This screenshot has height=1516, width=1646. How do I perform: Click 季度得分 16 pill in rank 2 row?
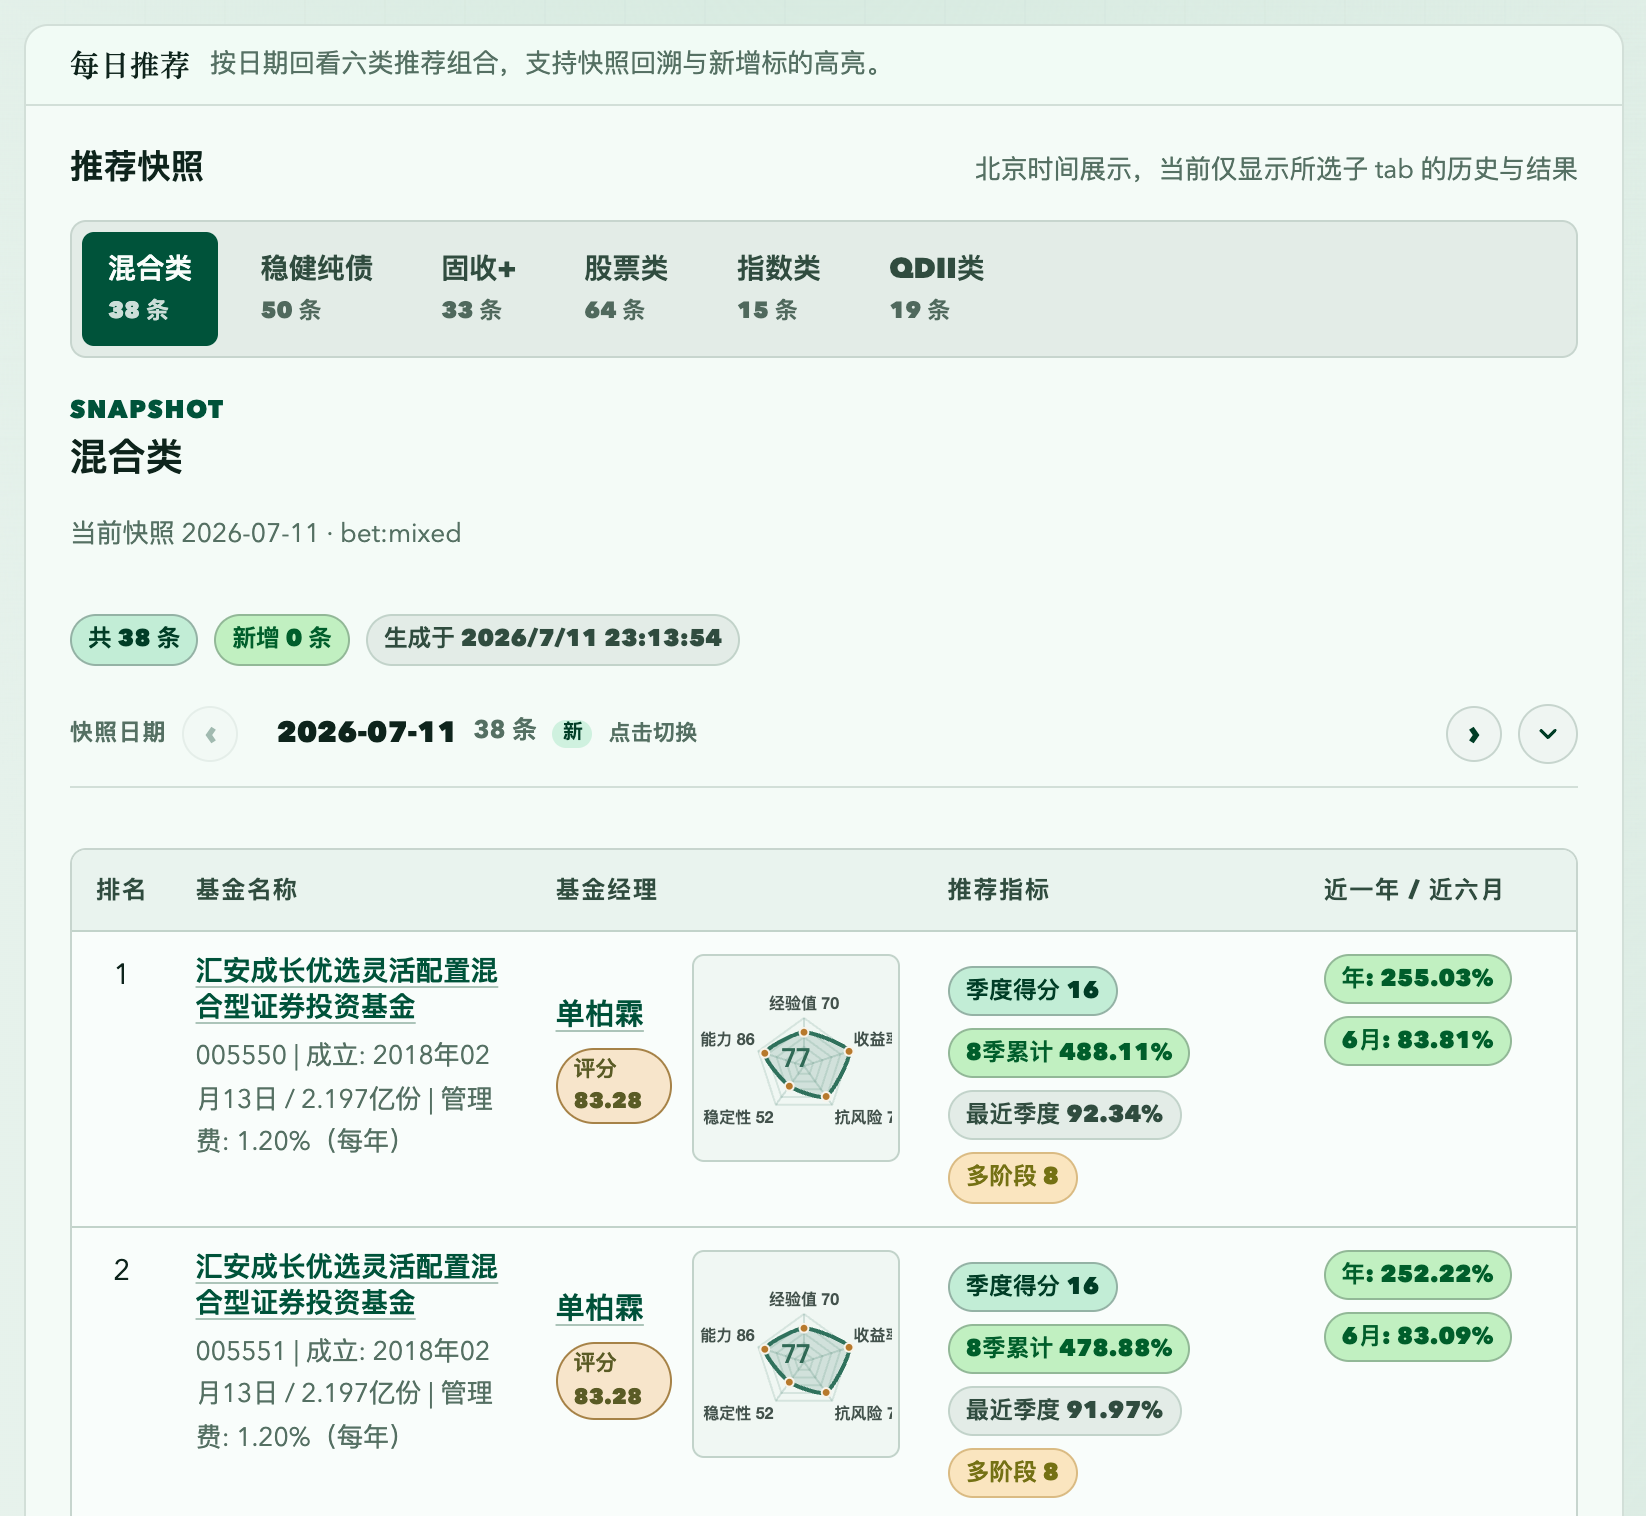coord(1033,1287)
